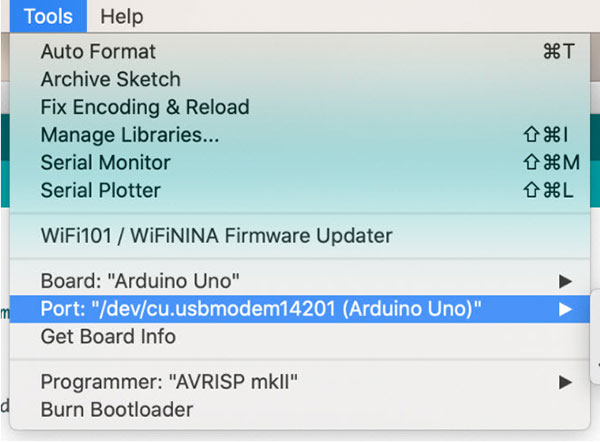Click the ⌘T shortcut hint for Auto Format
Image resolution: width=600 pixels, height=442 pixels.
point(557,52)
